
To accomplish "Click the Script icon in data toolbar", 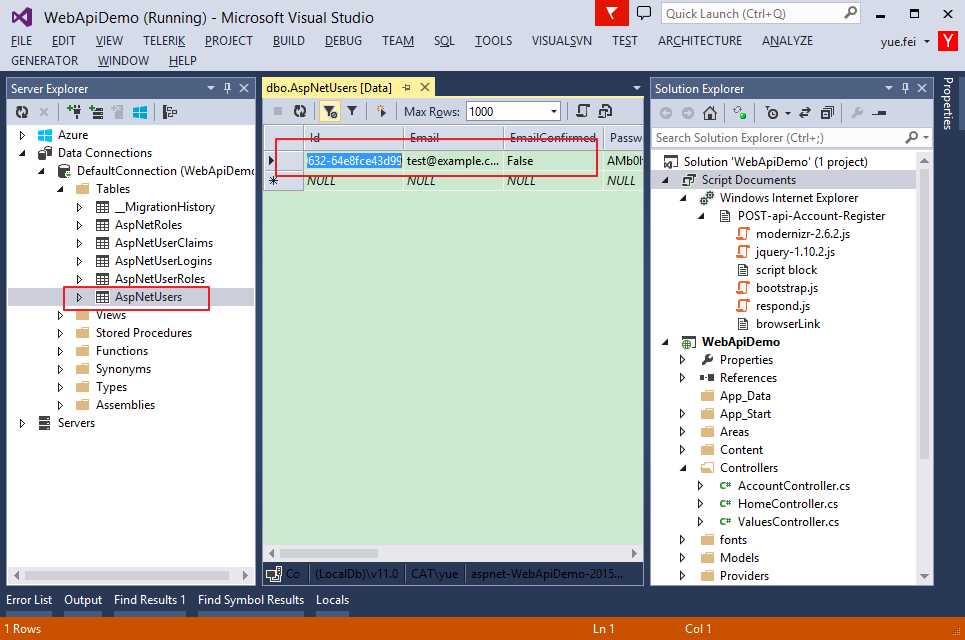I will [x=583, y=111].
